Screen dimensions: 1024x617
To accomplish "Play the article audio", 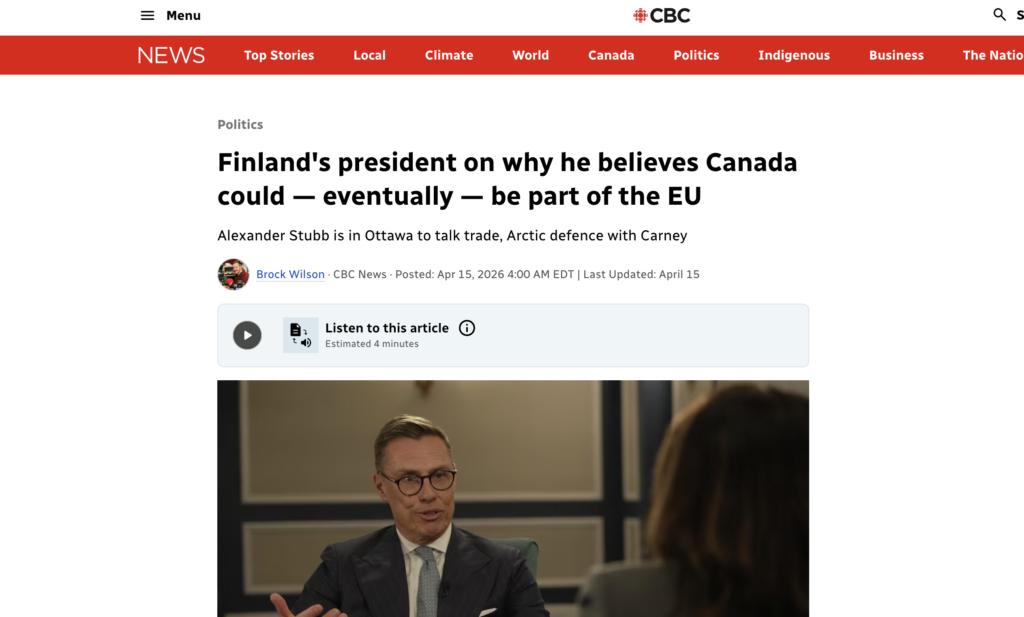I will 247,335.
